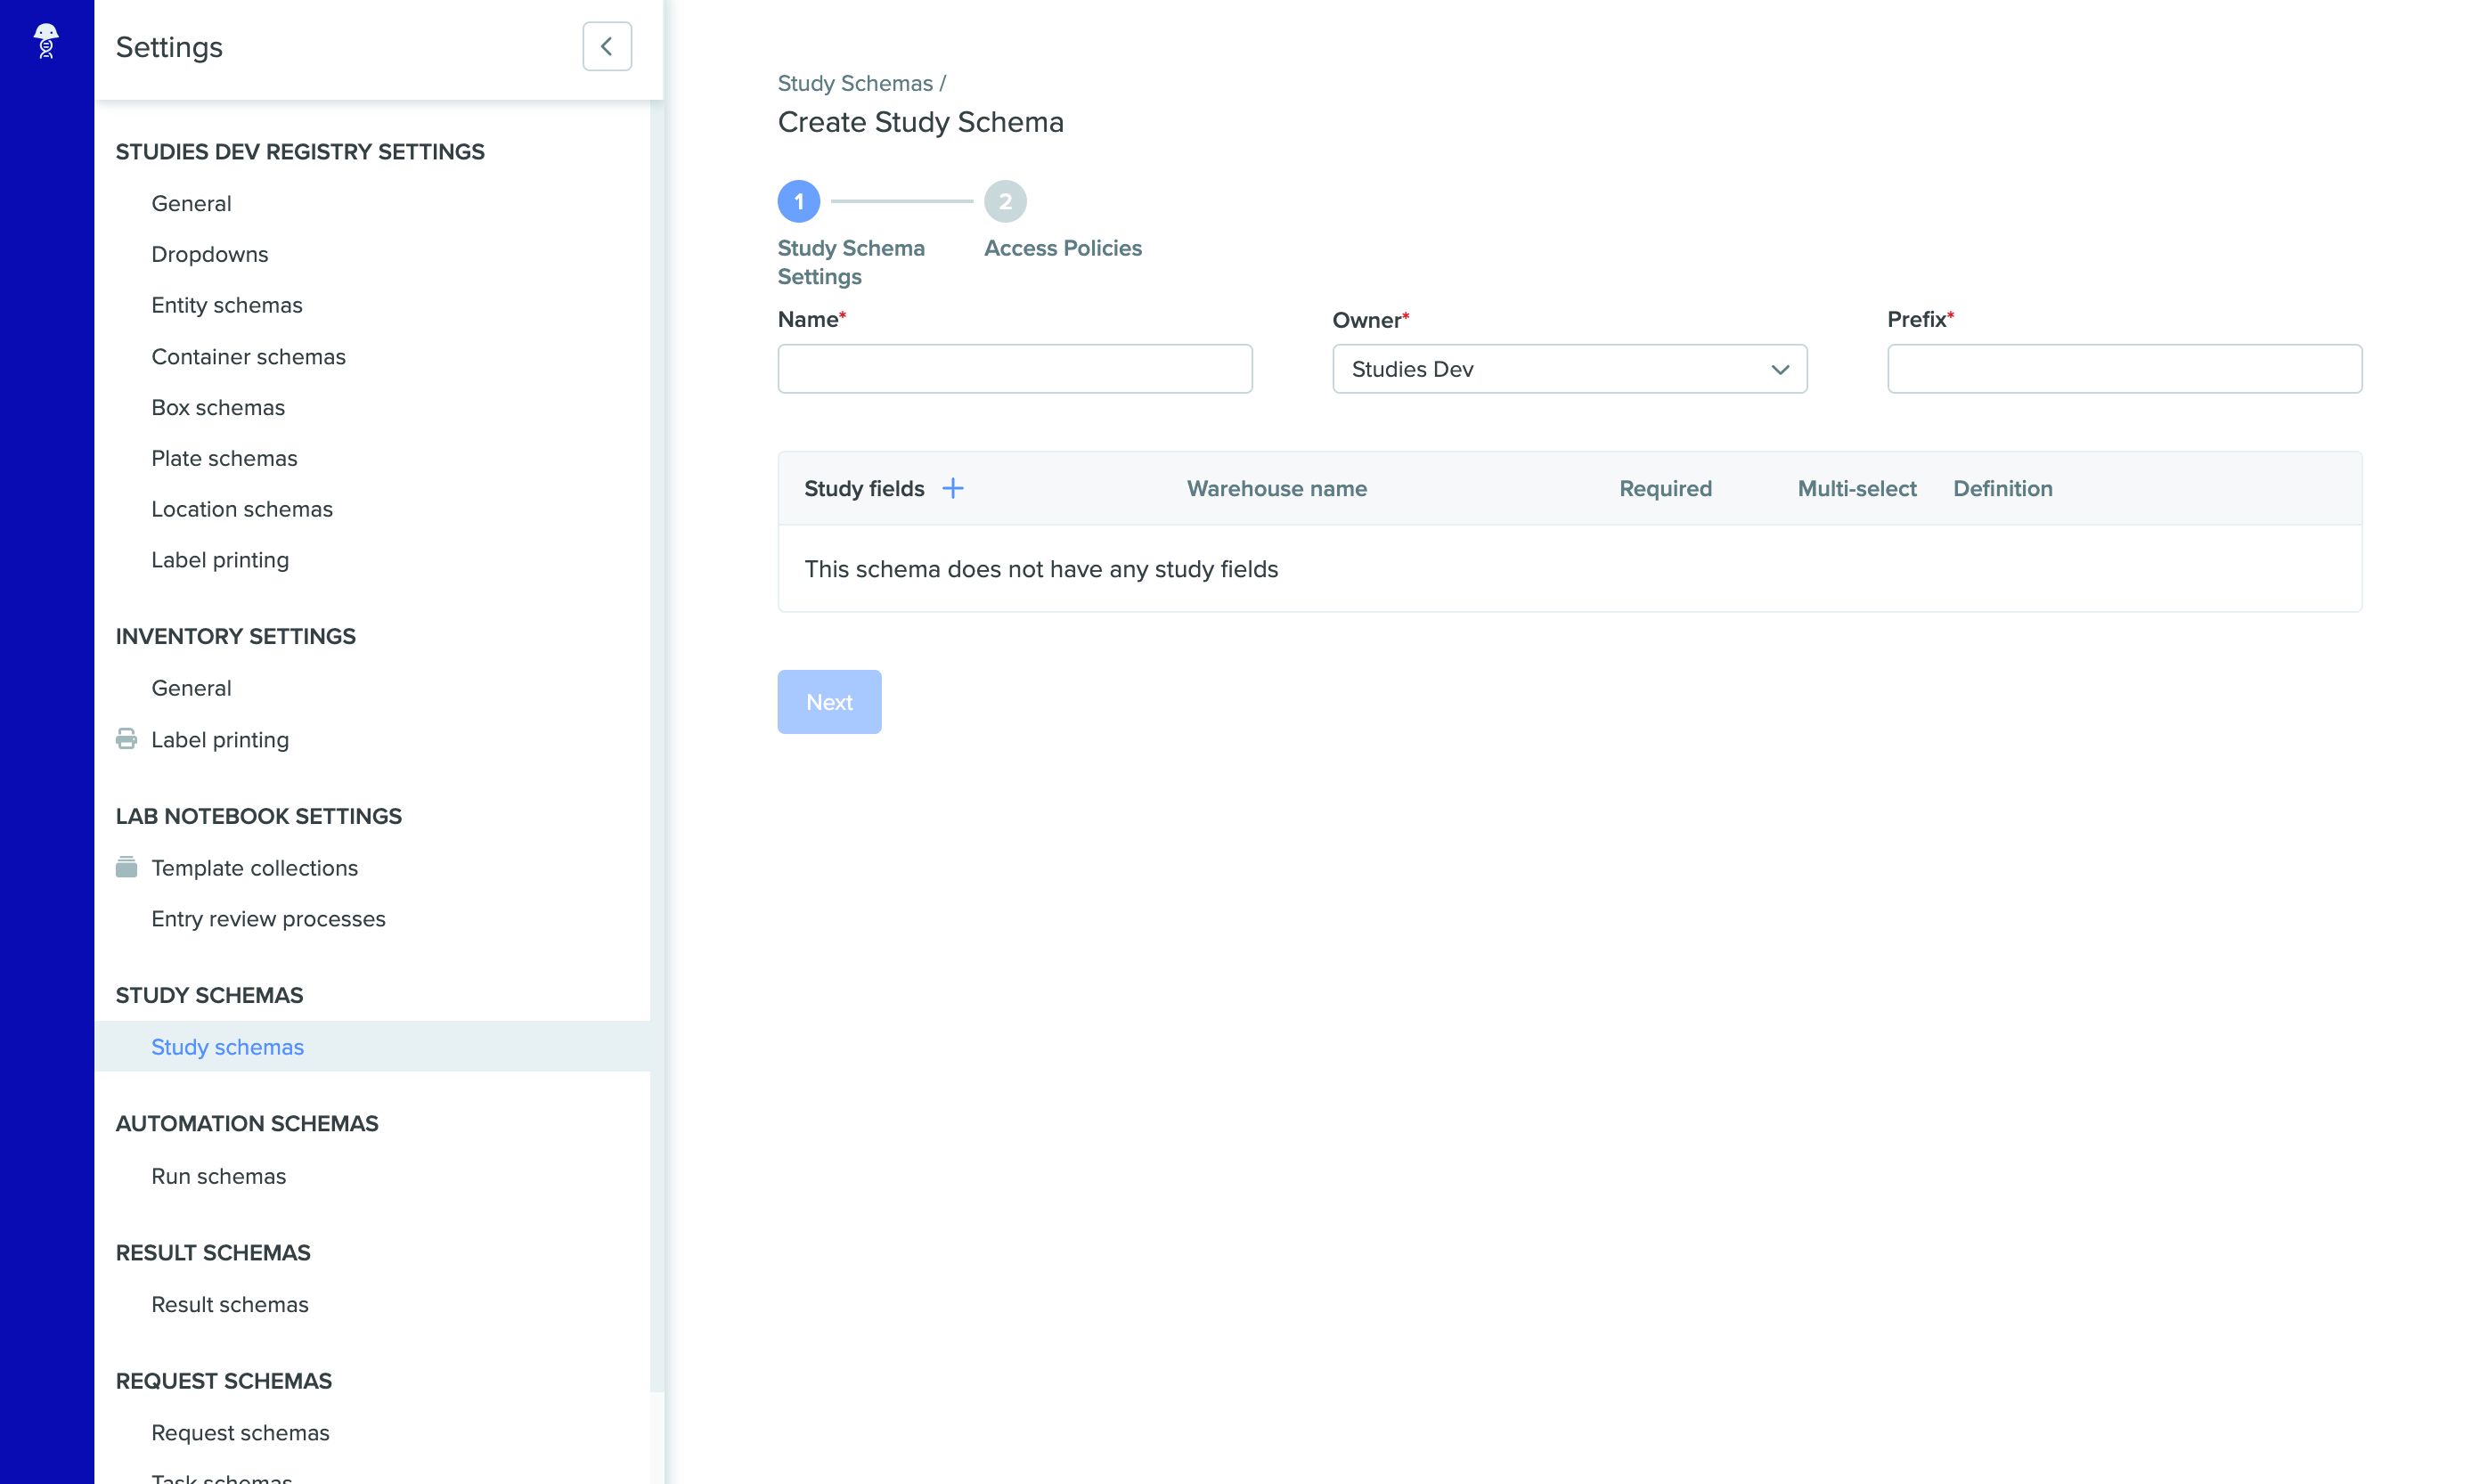The image size is (2471, 1484).
Task: Open Label printing under Registry Settings
Action: (220, 560)
